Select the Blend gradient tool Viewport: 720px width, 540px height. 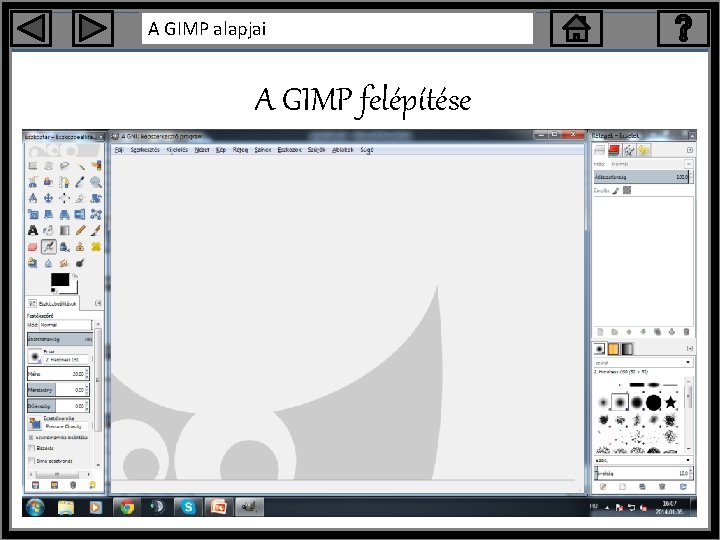click(x=64, y=230)
